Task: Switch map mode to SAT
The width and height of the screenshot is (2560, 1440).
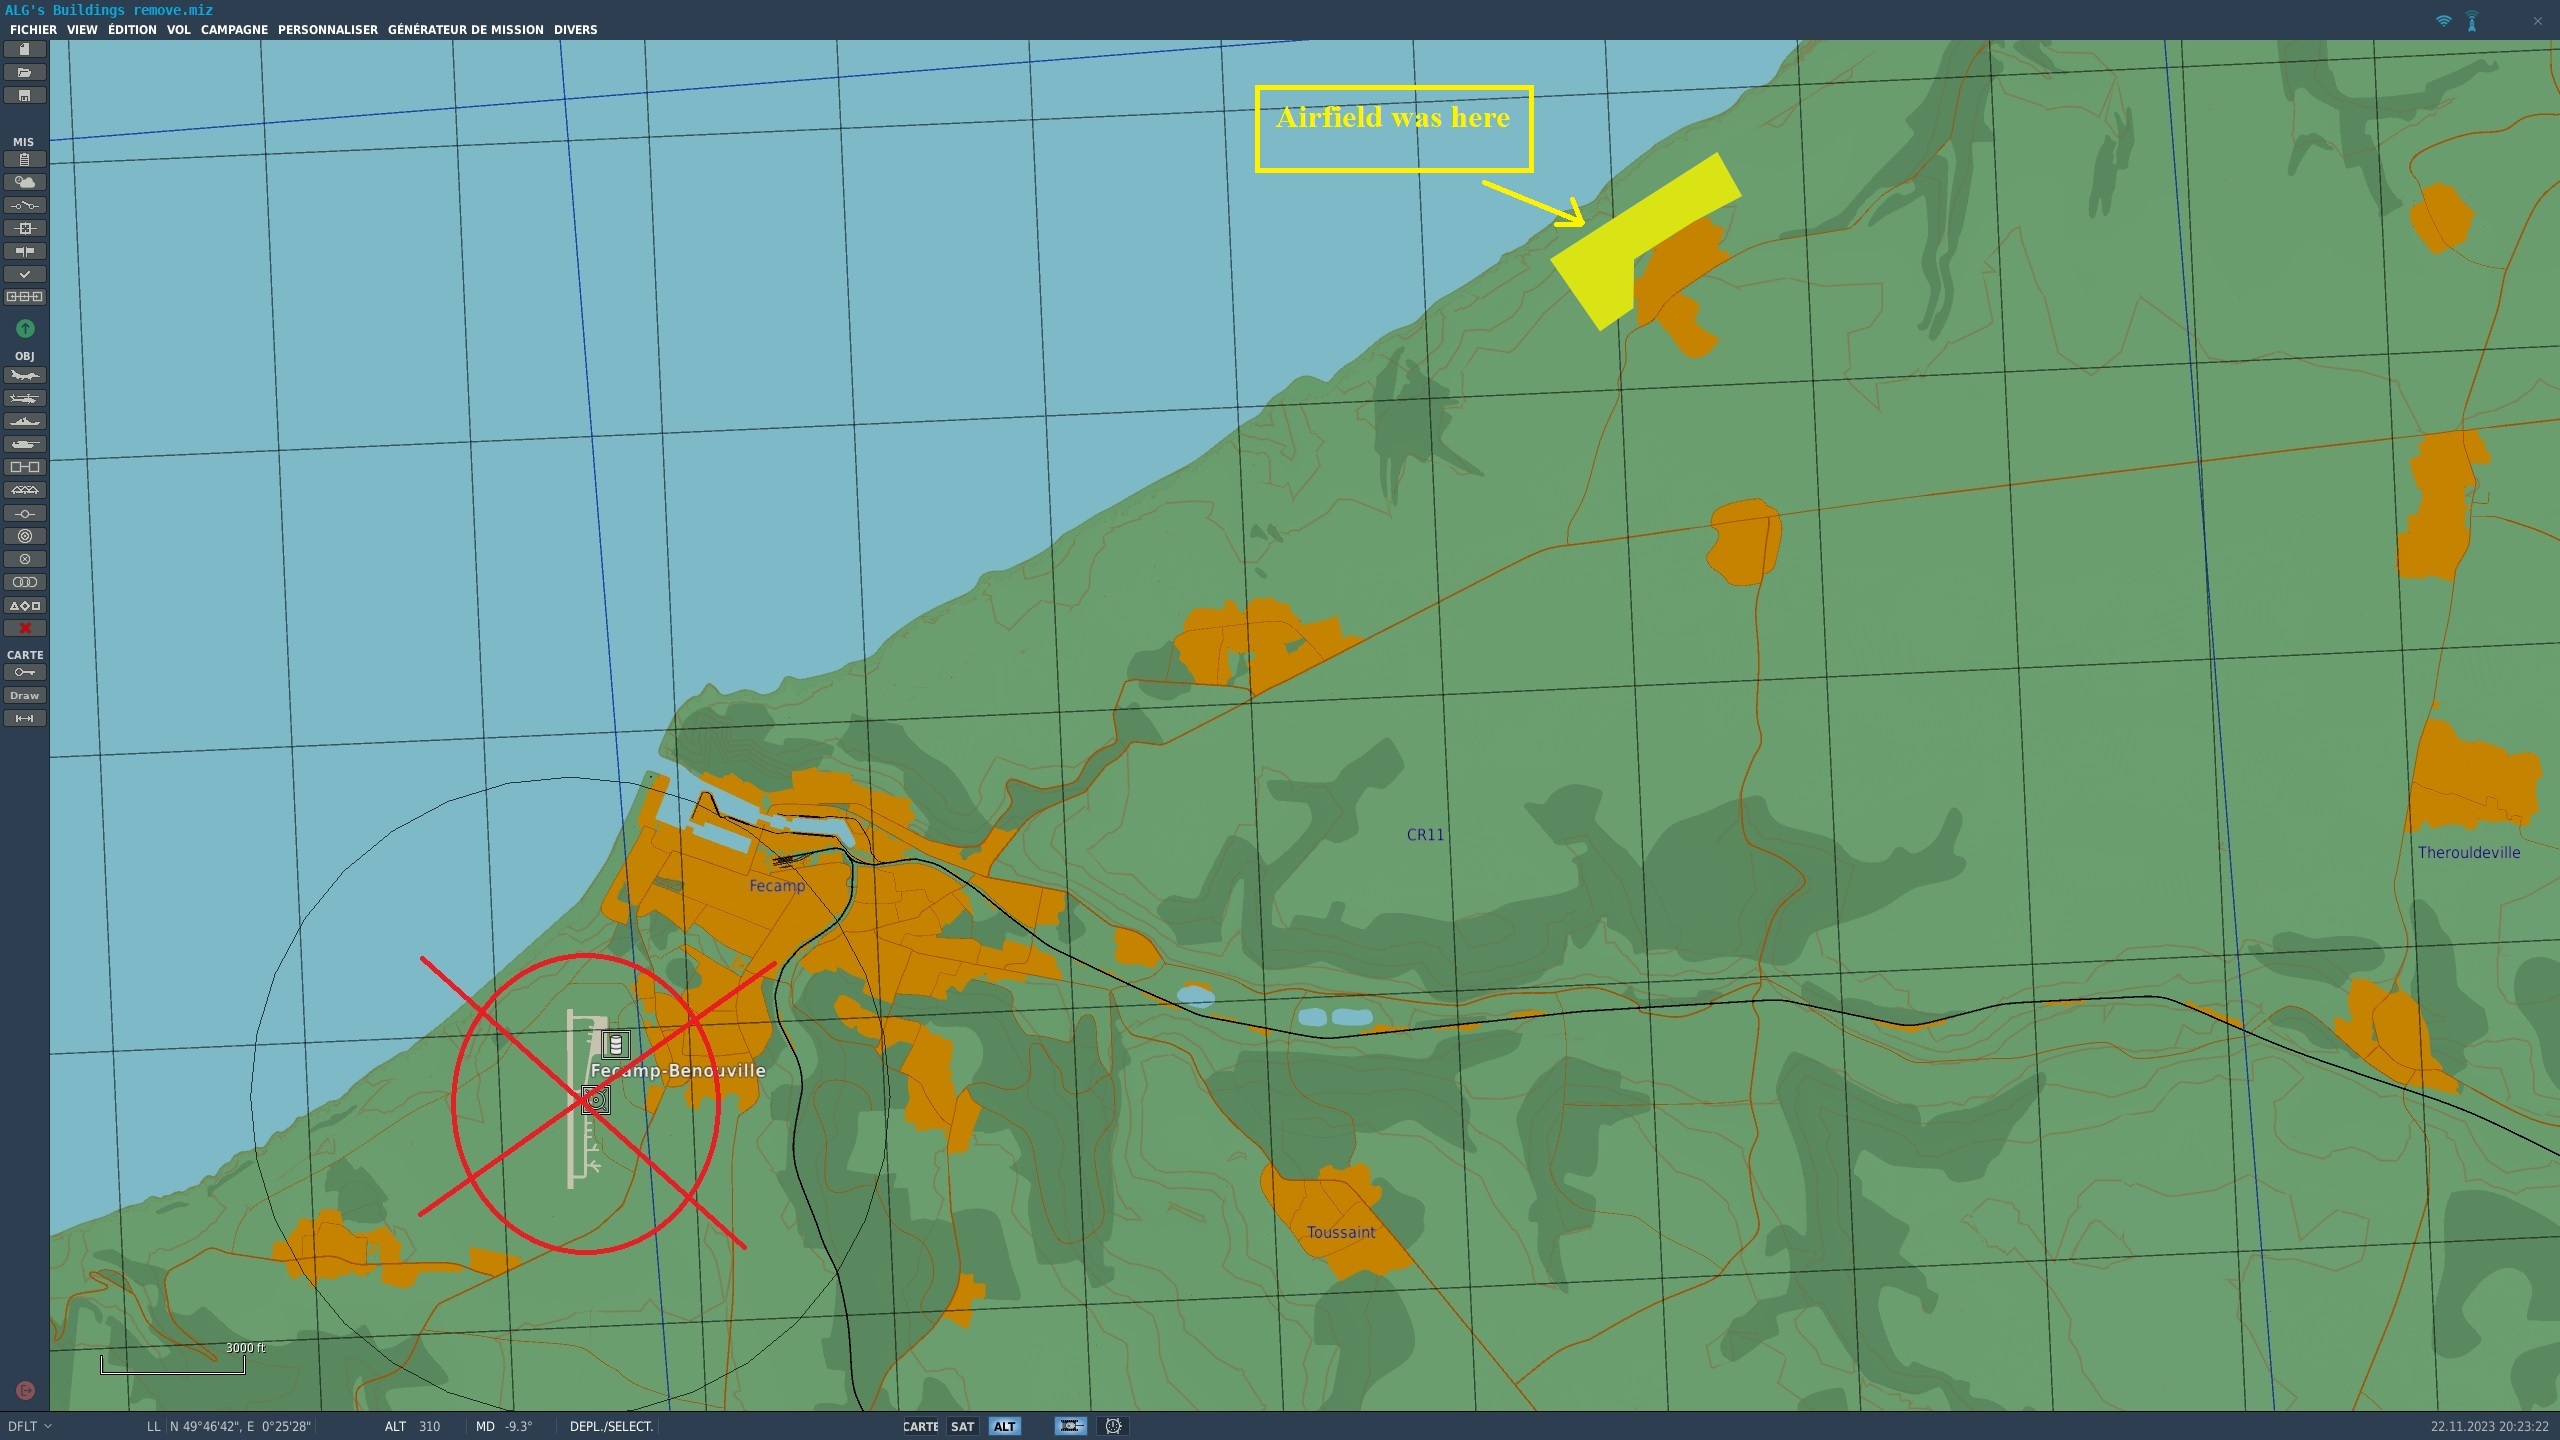Action: point(962,1427)
